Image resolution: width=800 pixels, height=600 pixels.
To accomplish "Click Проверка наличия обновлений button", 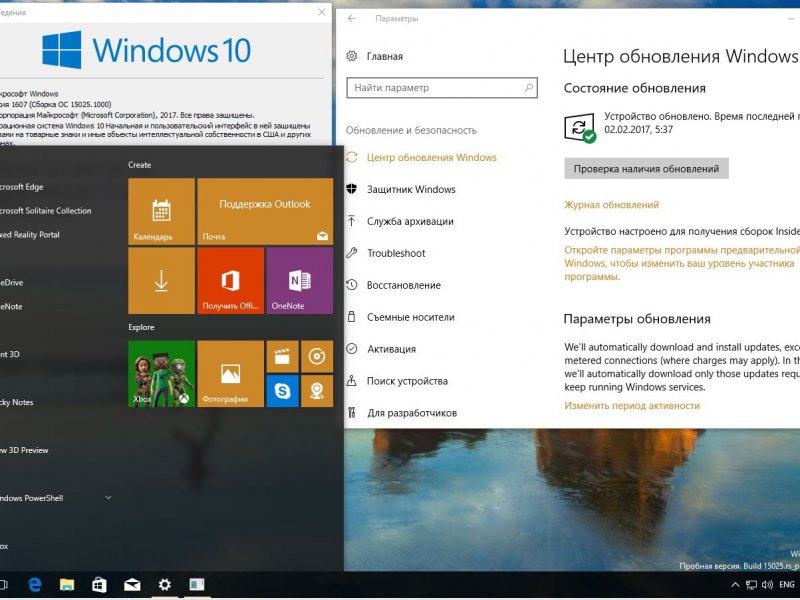I will pyautogui.click(x=646, y=169).
